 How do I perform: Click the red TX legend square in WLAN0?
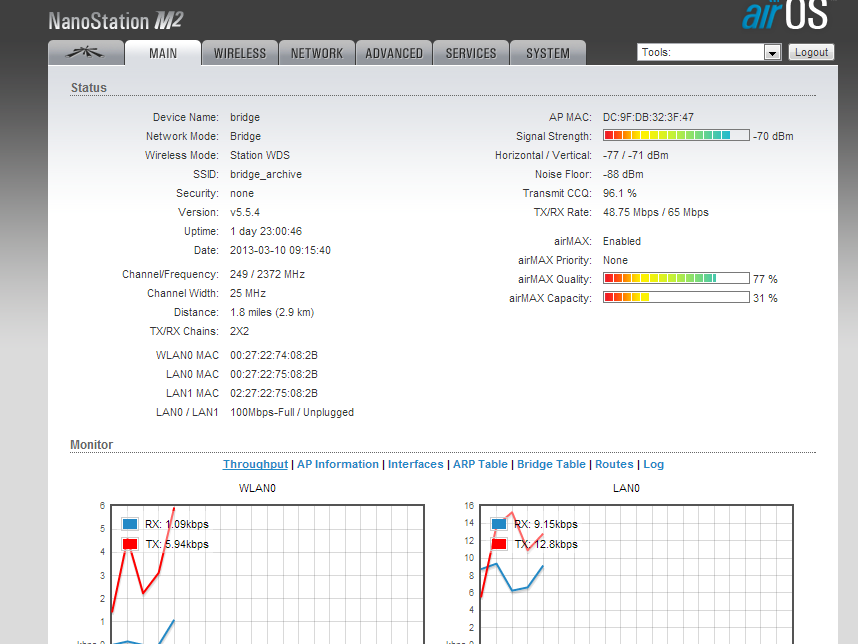130,544
